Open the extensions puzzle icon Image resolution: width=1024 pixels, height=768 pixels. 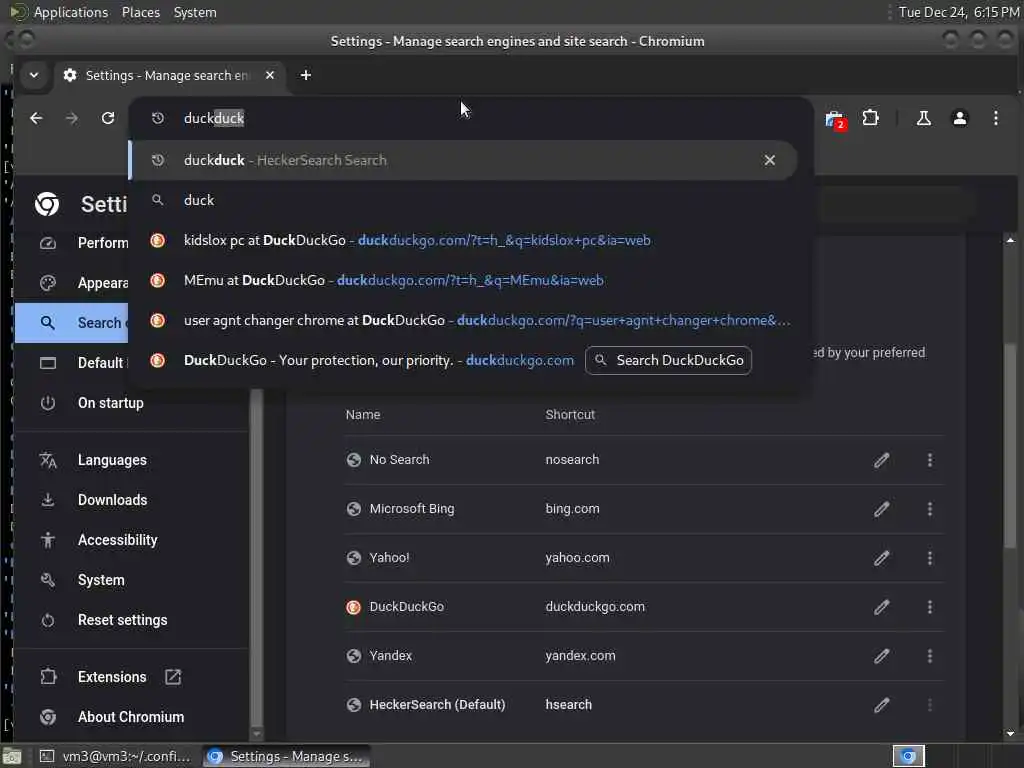(x=871, y=118)
